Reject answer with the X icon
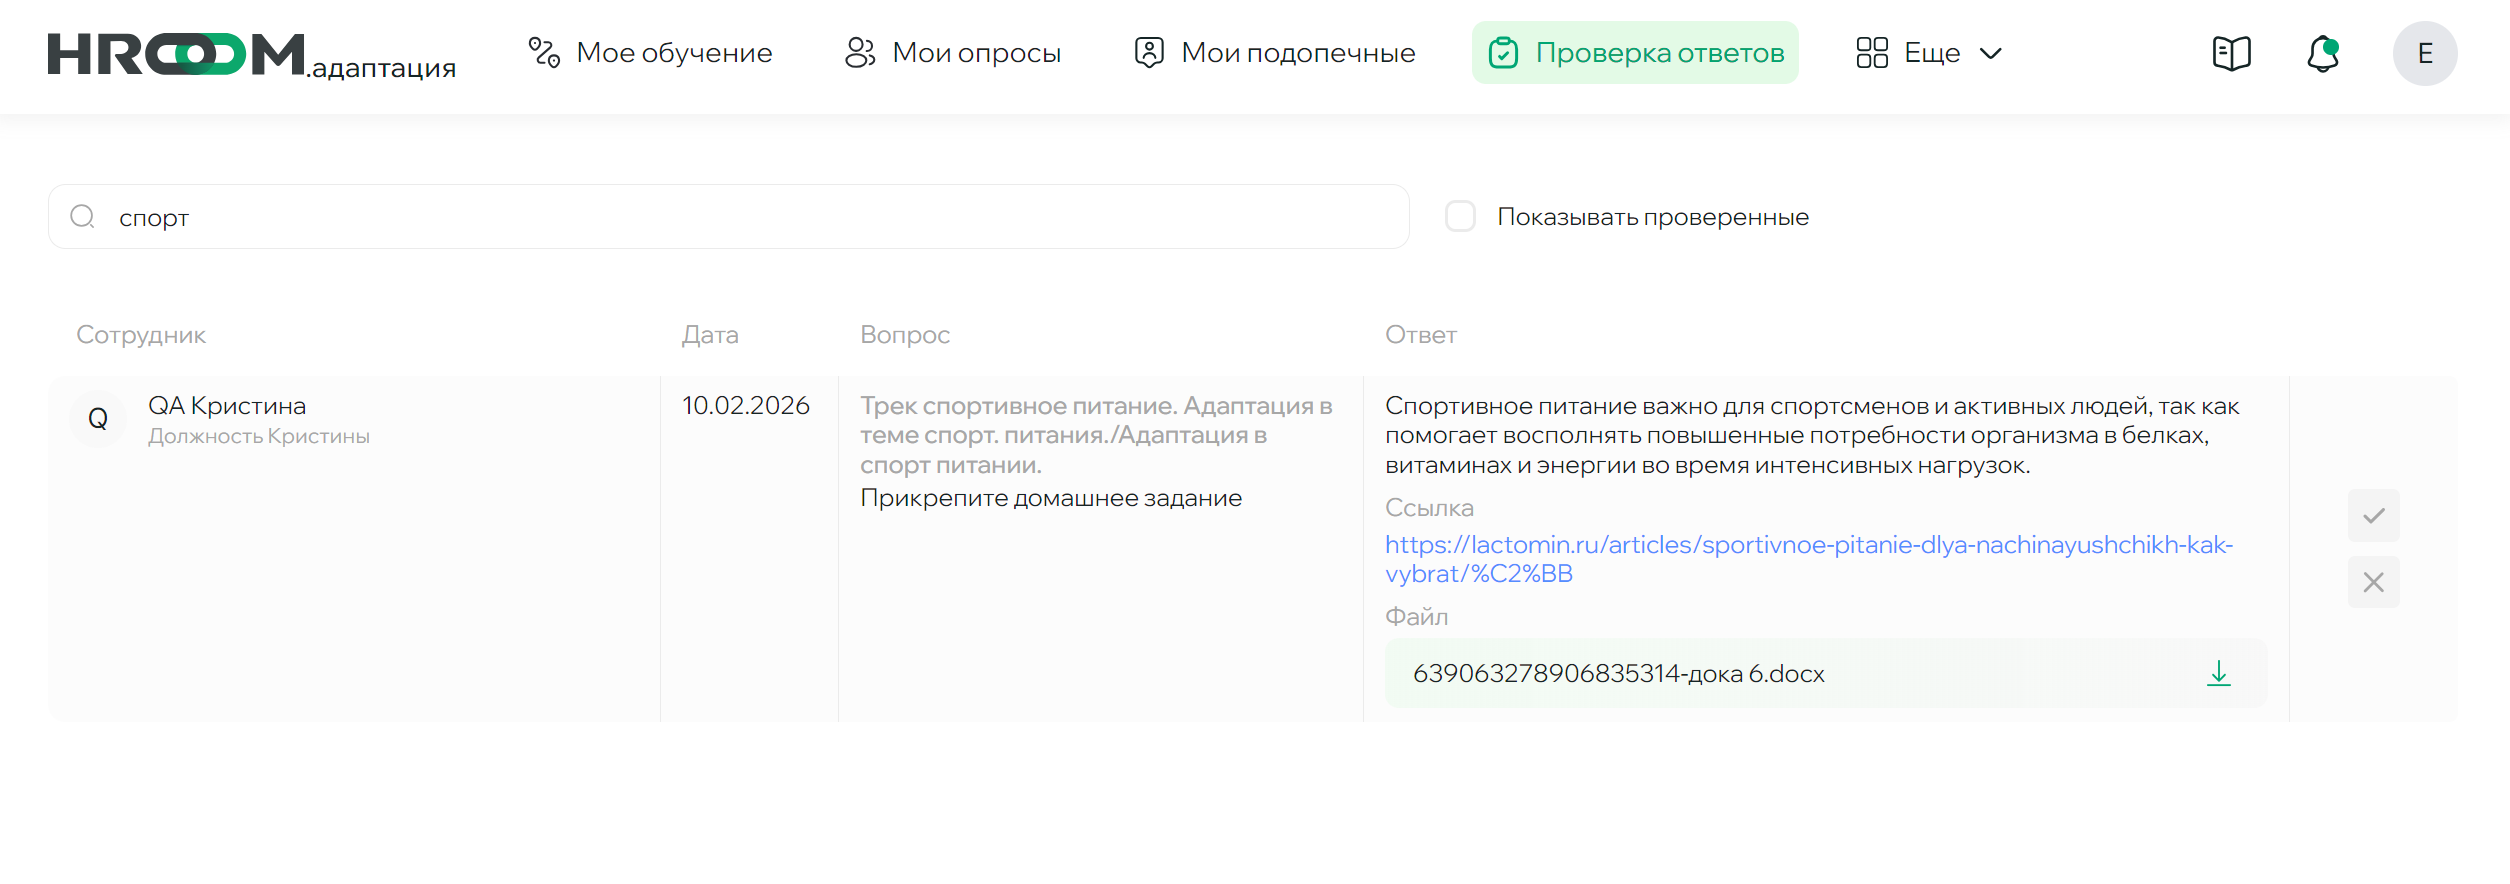 2373,582
